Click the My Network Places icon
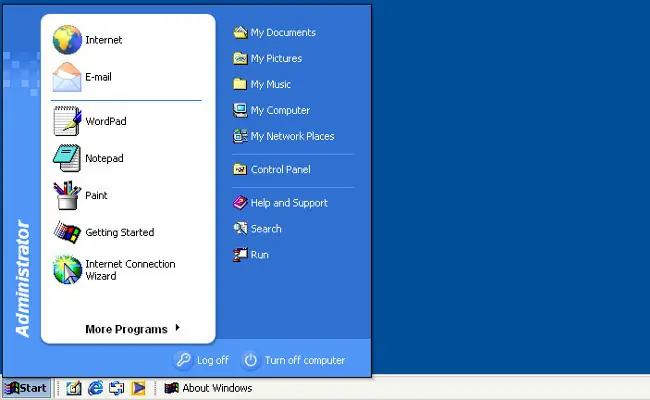This screenshot has height=400, width=650. click(x=240, y=136)
